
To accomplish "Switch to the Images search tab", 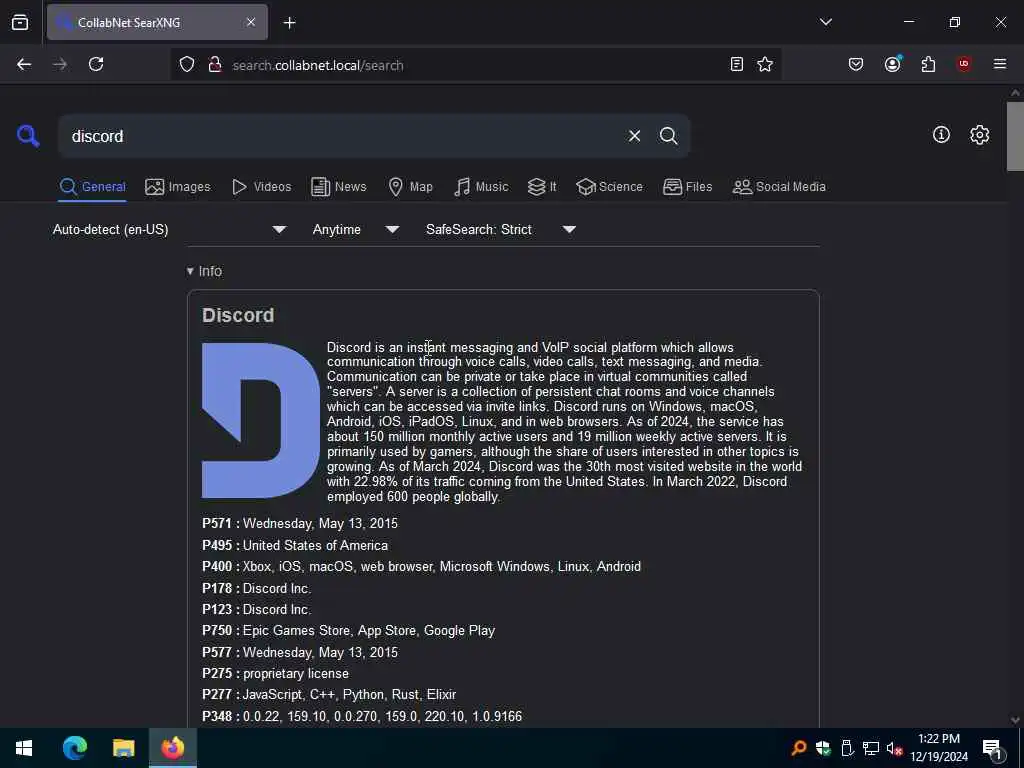I will 178,187.
